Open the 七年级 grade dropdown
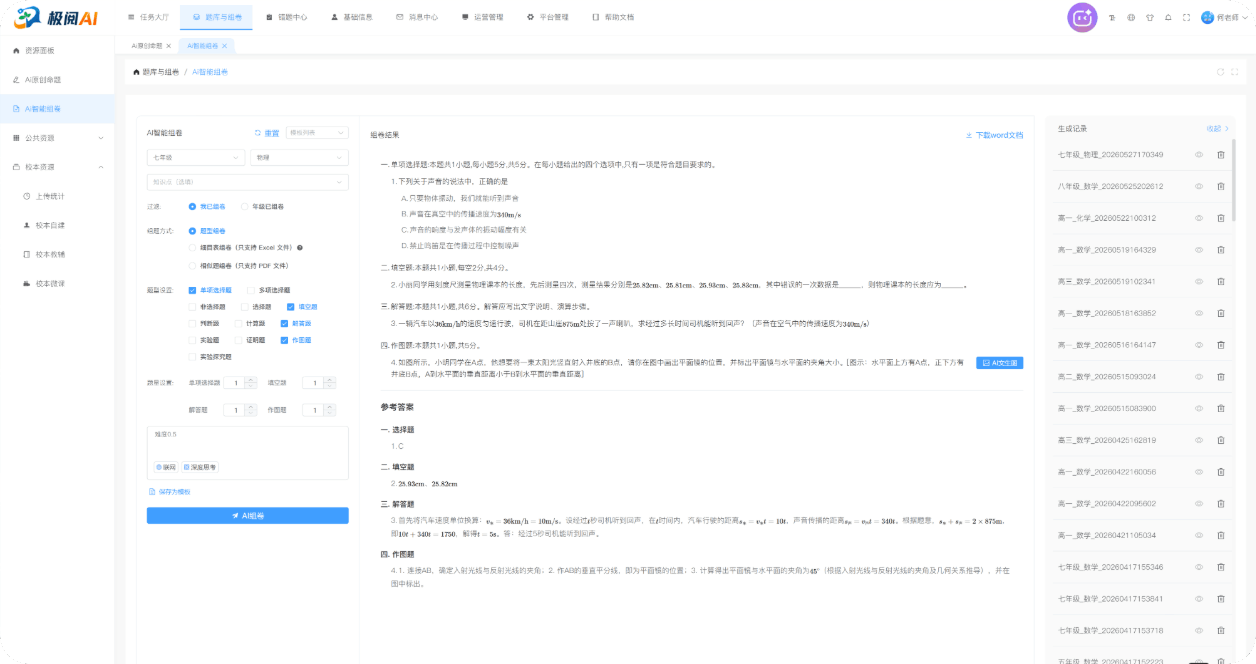Screen dimensions: 1256x664 pos(196,157)
